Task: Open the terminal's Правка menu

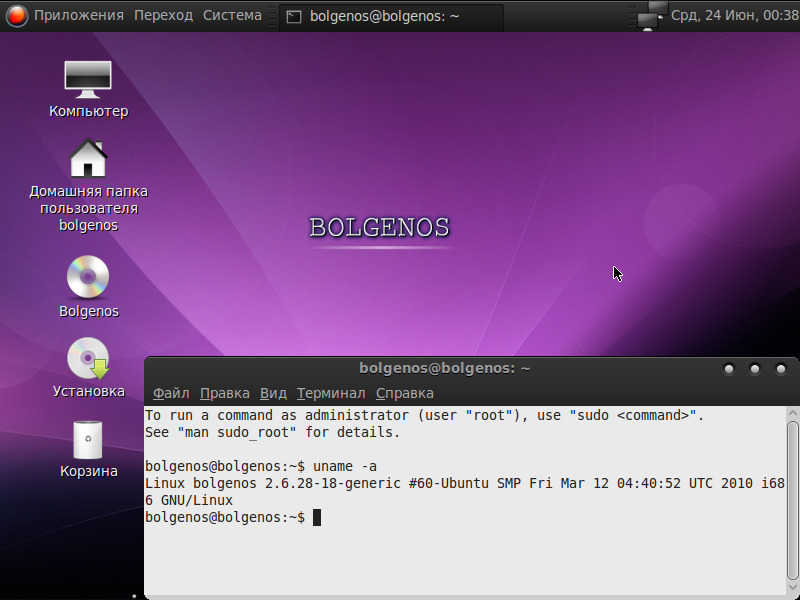Action: [225, 393]
